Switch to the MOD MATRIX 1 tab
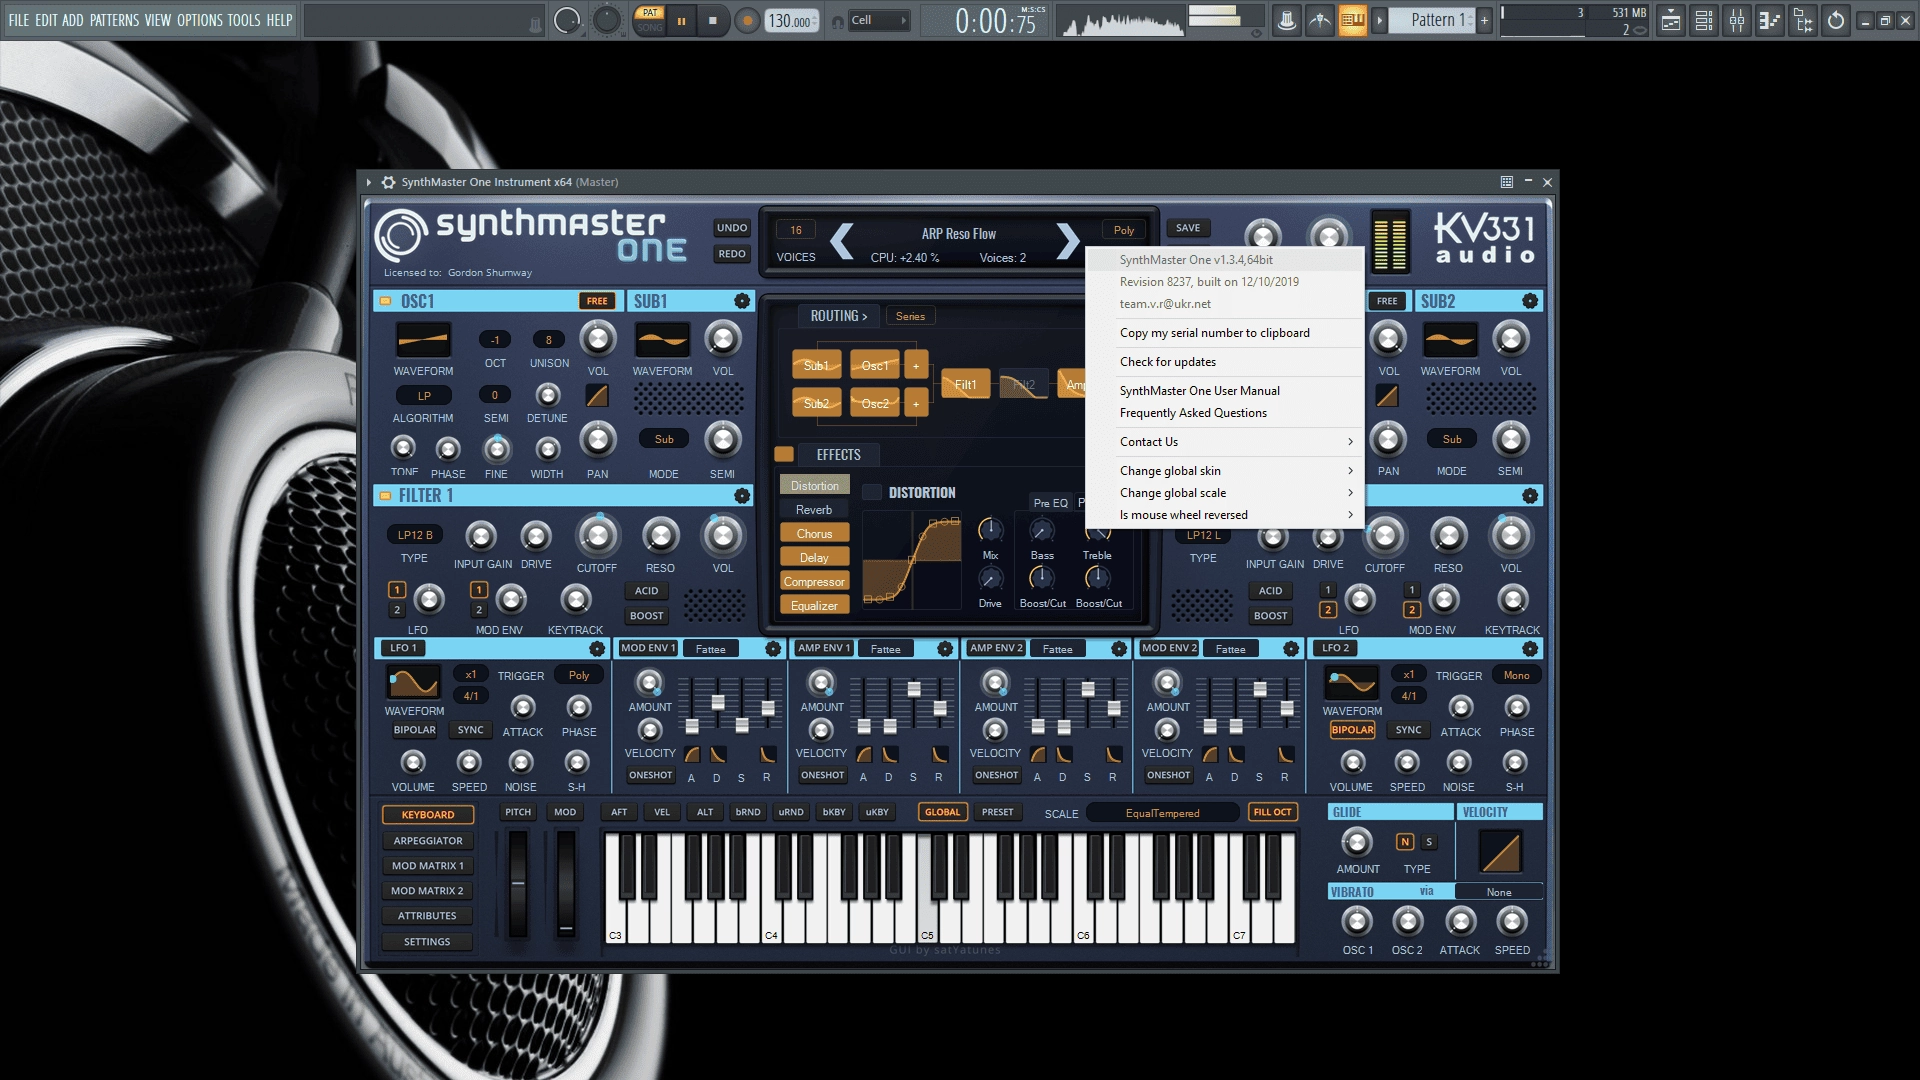The width and height of the screenshot is (1920, 1080). point(427,866)
